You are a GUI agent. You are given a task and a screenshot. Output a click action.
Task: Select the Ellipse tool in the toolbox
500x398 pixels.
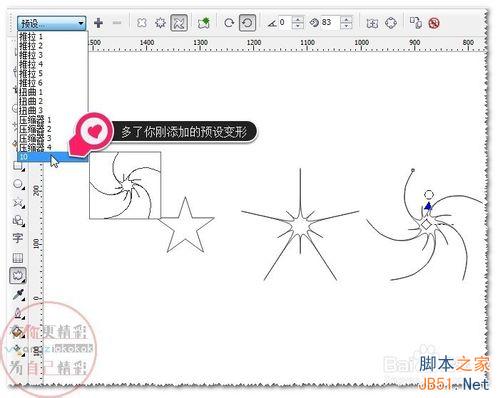pyautogui.click(x=18, y=184)
